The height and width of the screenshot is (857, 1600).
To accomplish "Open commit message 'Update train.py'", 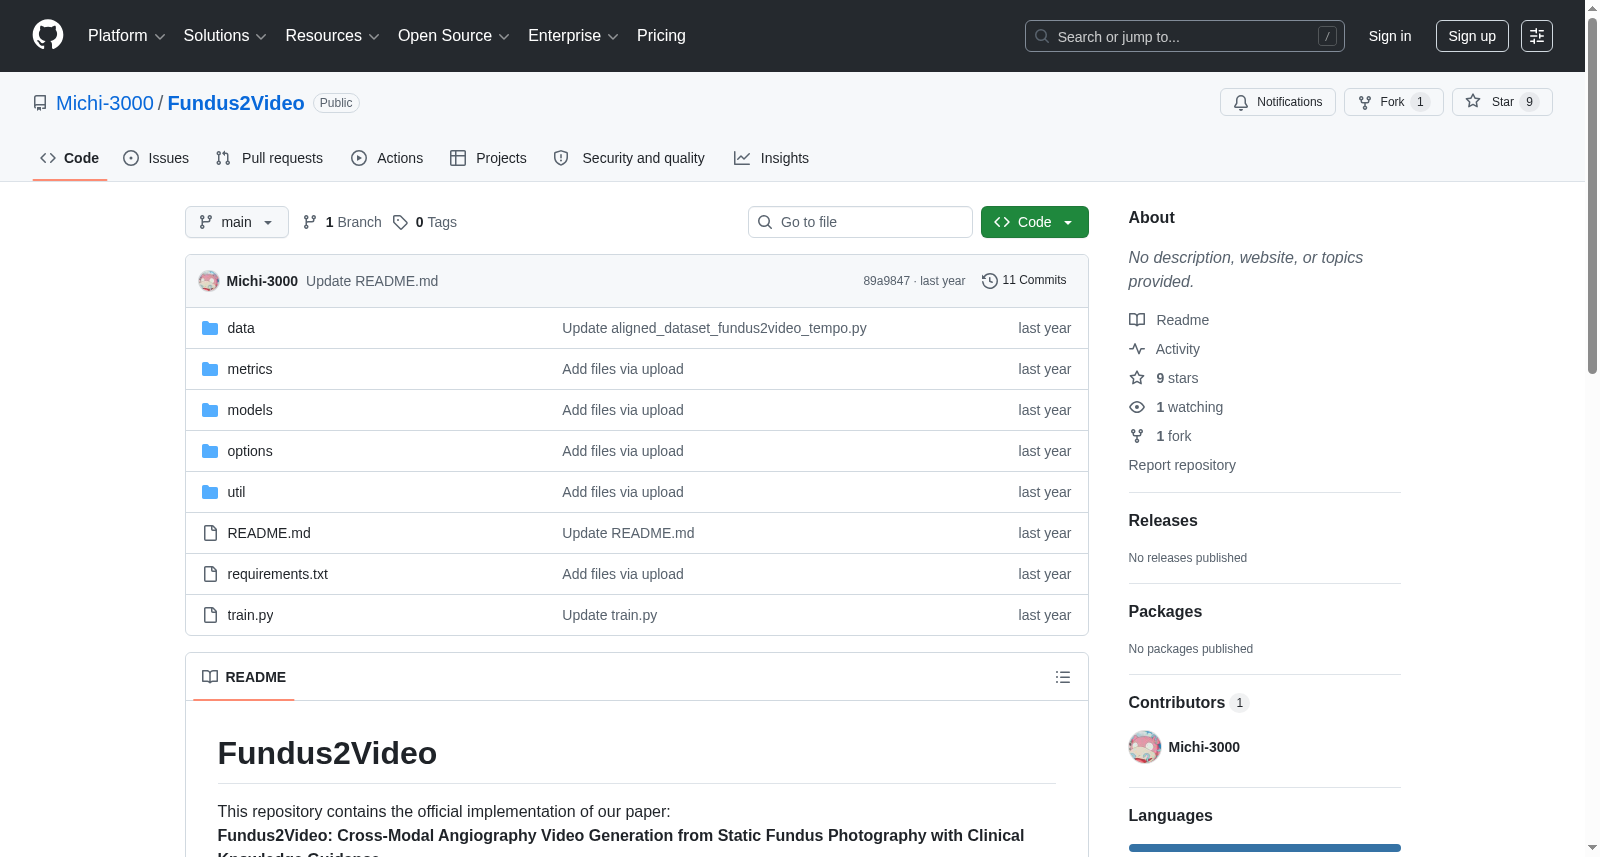I will click(610, 615).
